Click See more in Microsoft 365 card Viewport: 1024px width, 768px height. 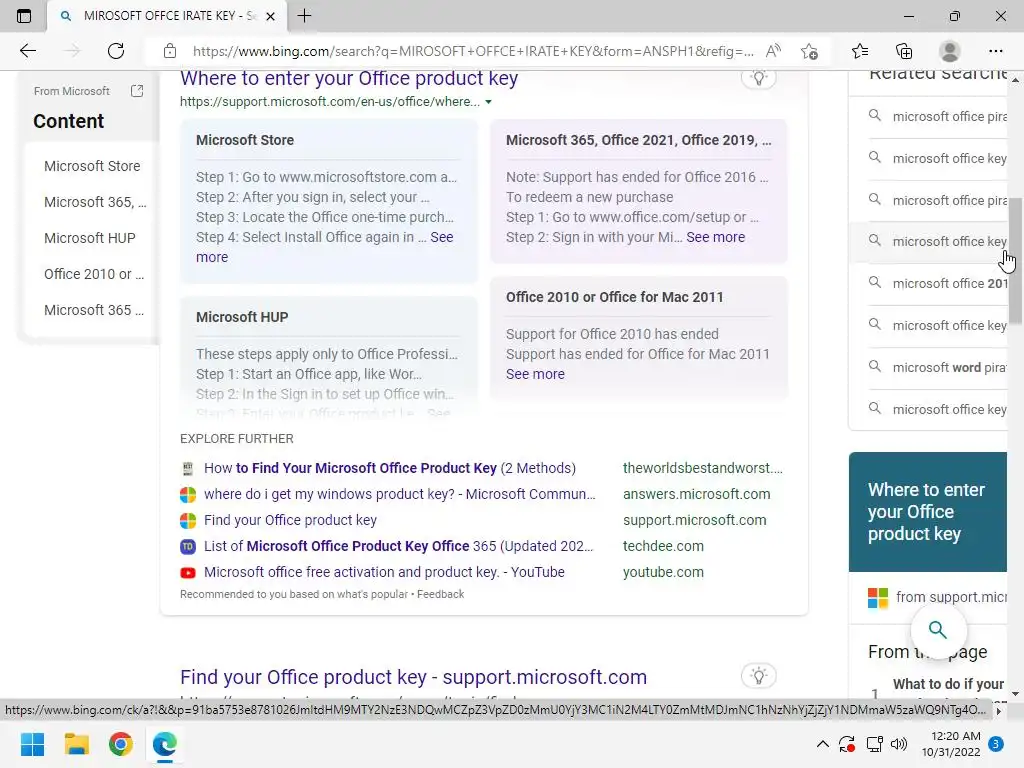click(x=715, y=237)
